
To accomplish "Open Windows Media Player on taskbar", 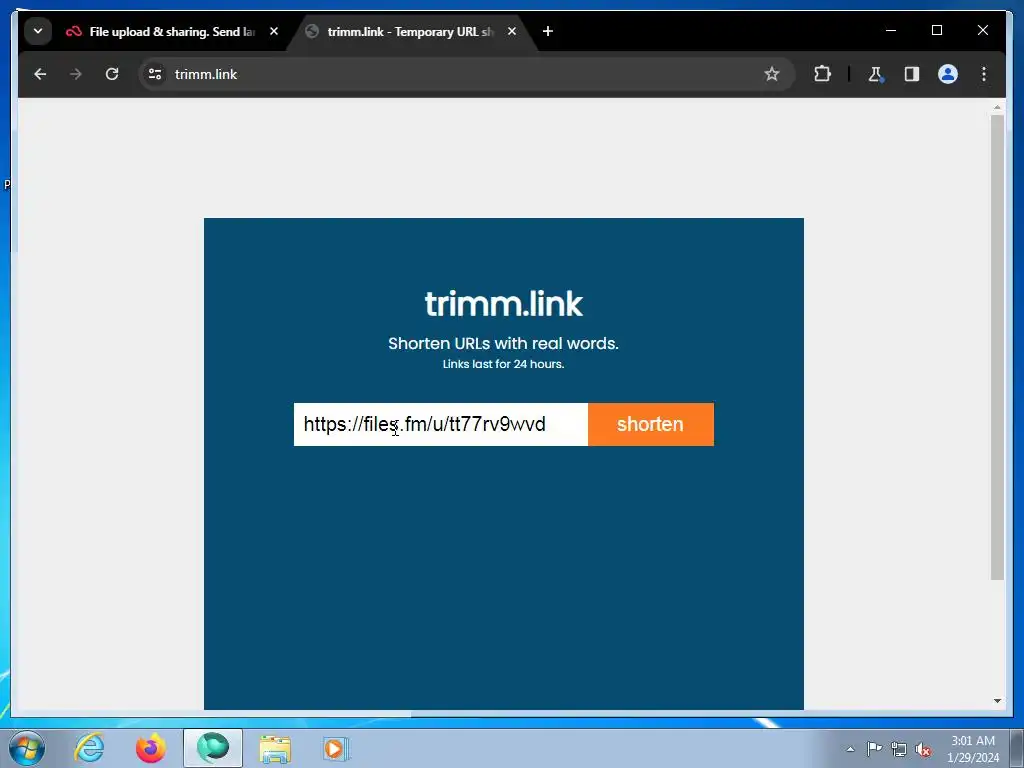I will [x=336, y=749].
